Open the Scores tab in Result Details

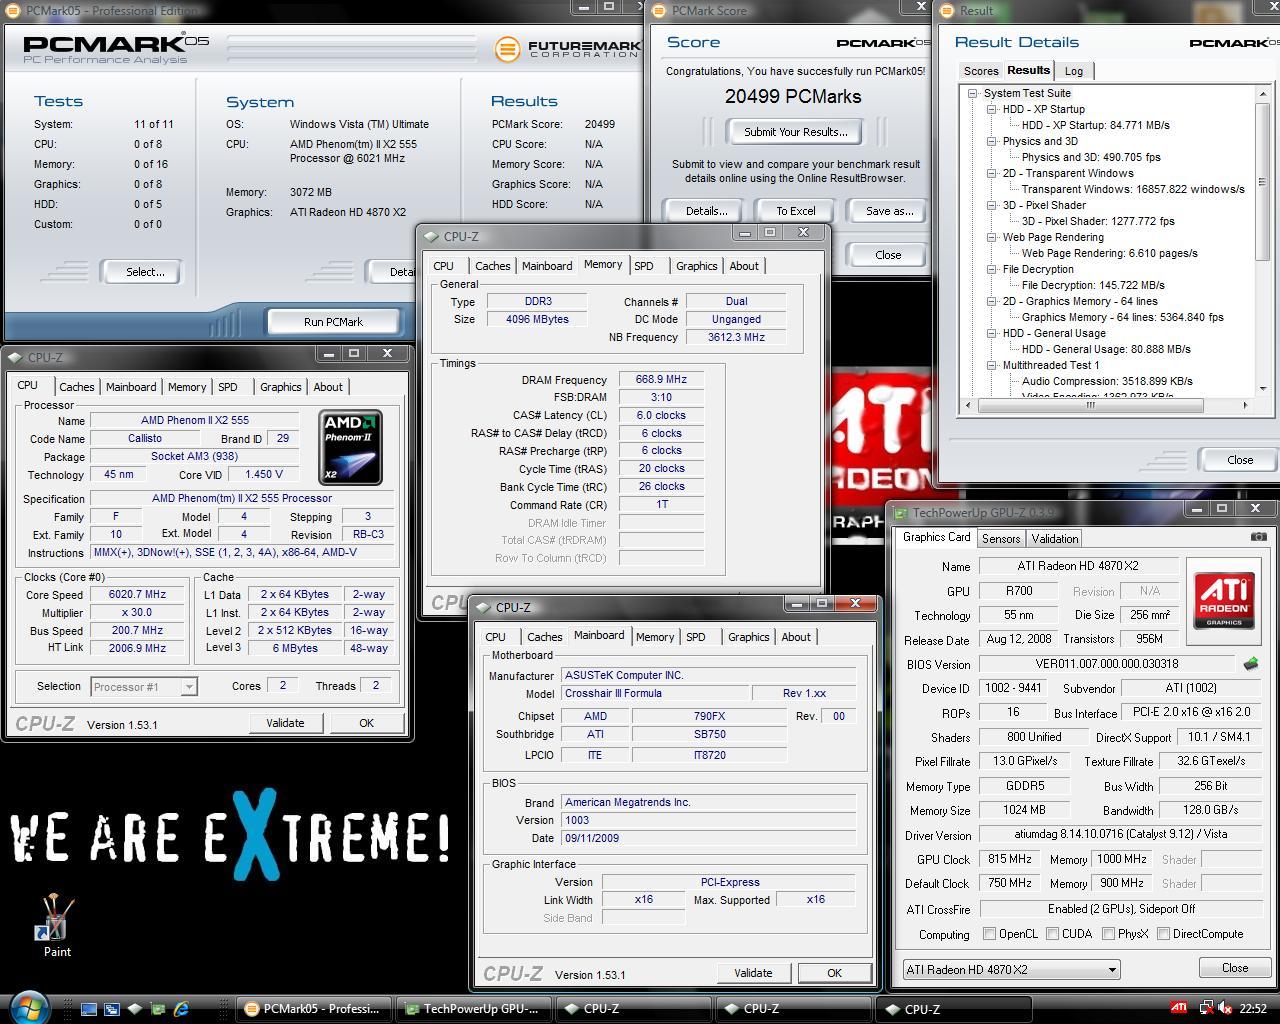click(x=980, y=71)
